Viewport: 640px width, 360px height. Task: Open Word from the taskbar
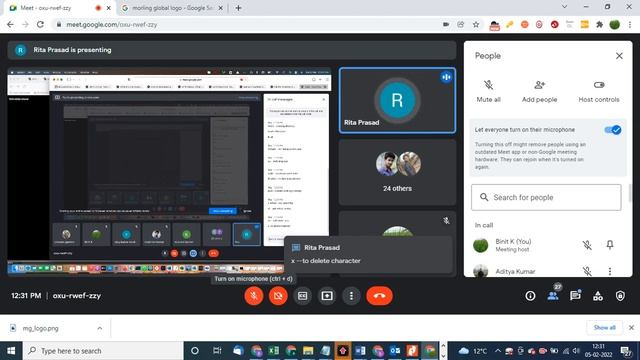coord(360,351)
